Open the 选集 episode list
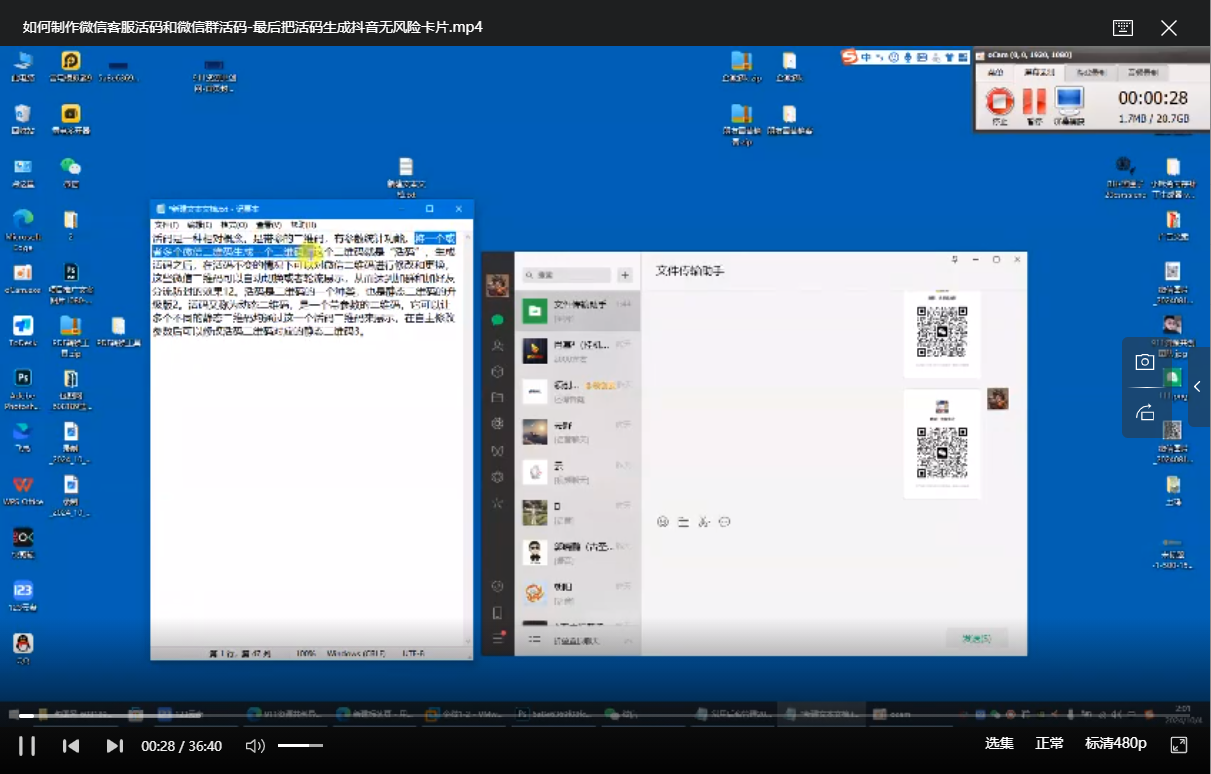The width and height of the screenshot is (1211, 774). [999, 744]
